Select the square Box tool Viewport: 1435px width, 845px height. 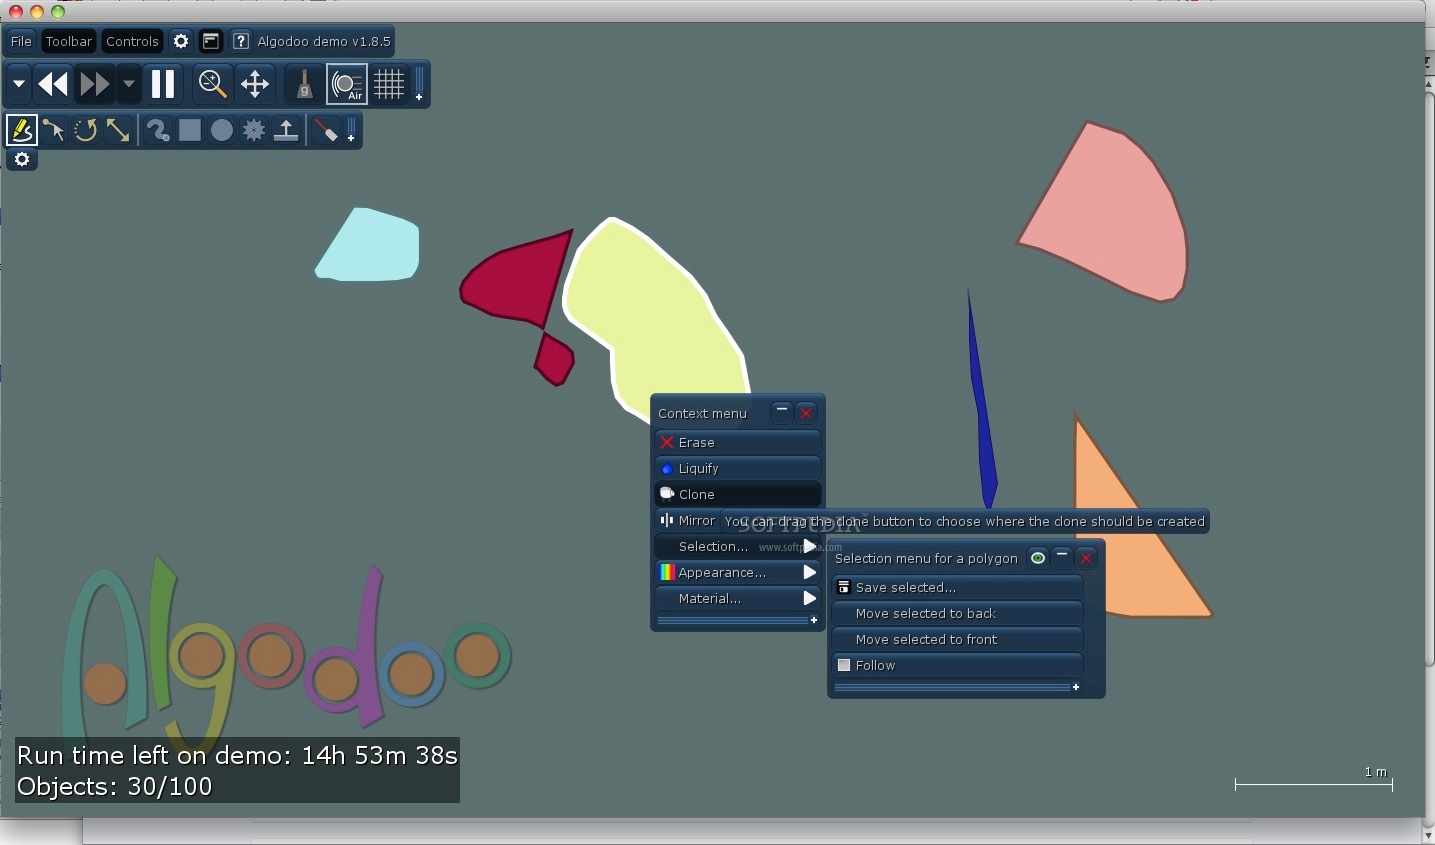[189, 130]
